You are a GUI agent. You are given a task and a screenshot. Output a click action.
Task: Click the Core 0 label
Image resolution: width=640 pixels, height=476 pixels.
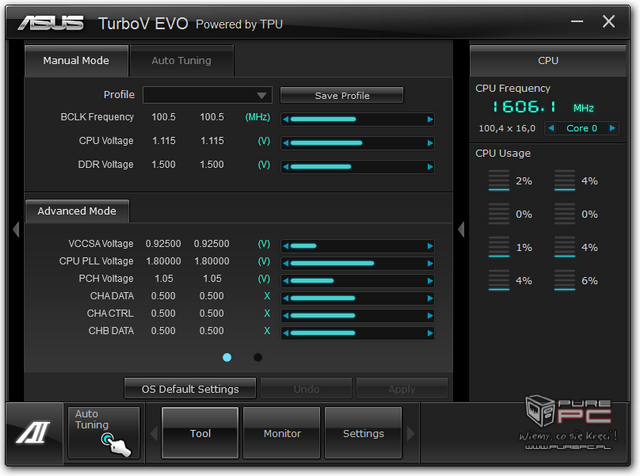pyautogui.click(x=582, y=128)
